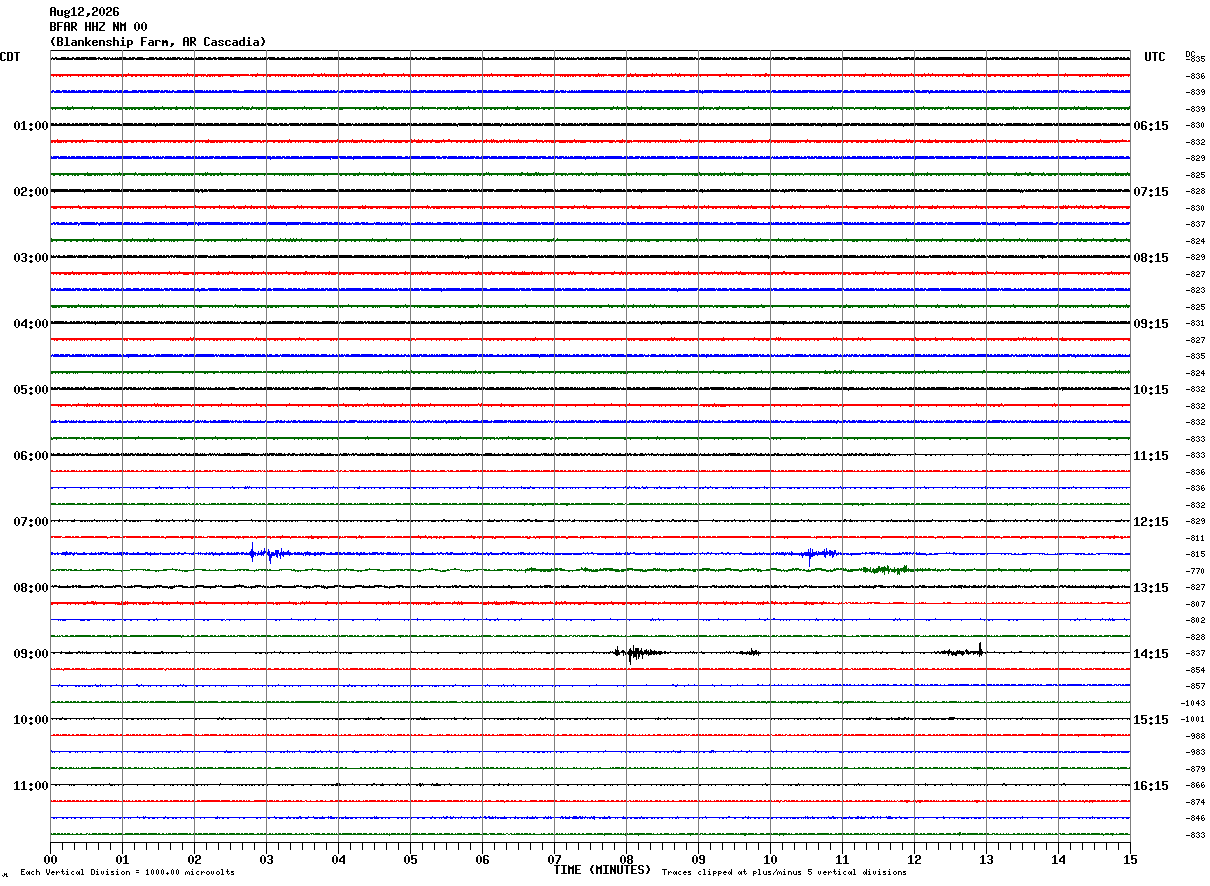
Task: Click the Aug12,2026 date text
Action: [84, 12]
